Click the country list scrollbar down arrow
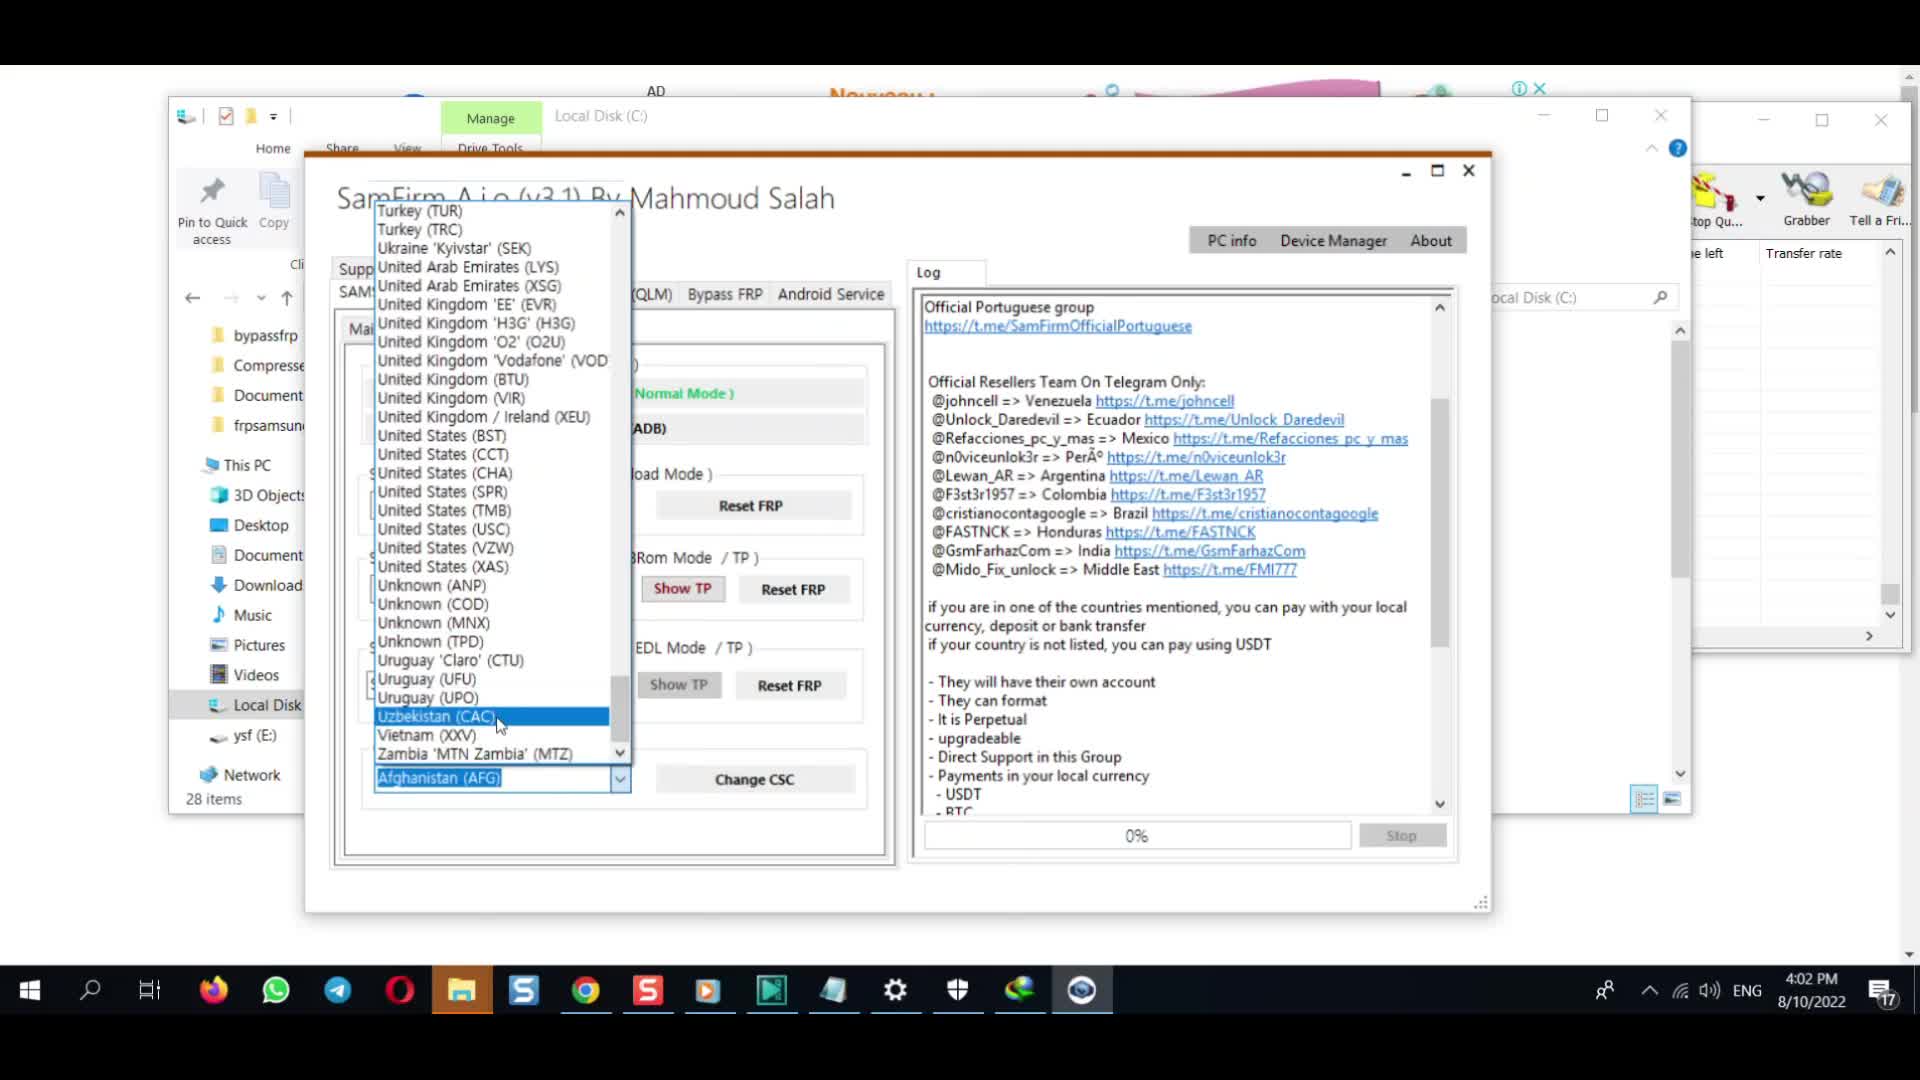 [x=620, y=753]
